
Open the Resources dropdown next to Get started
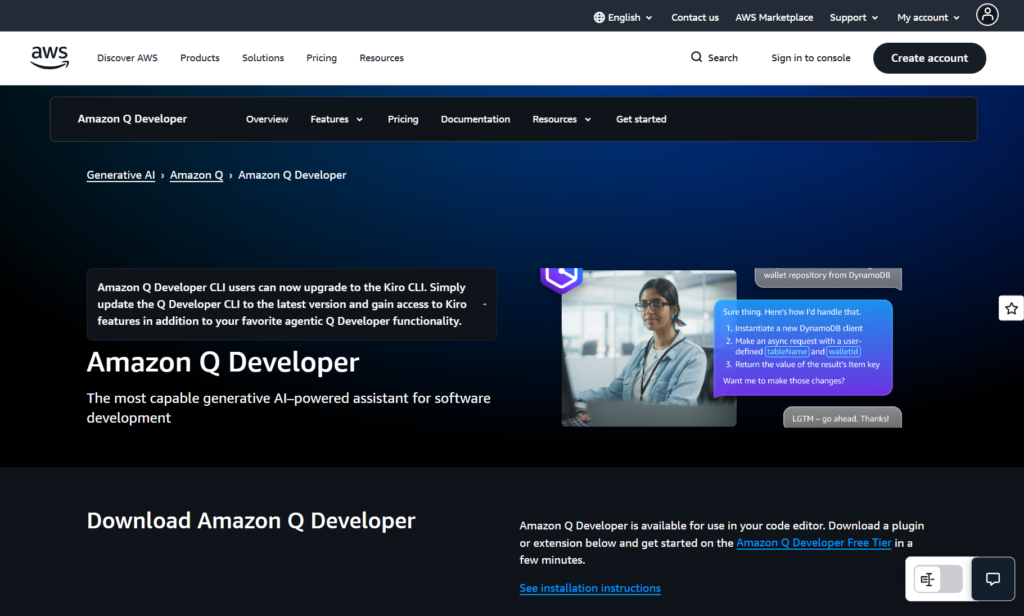(561, 118)
